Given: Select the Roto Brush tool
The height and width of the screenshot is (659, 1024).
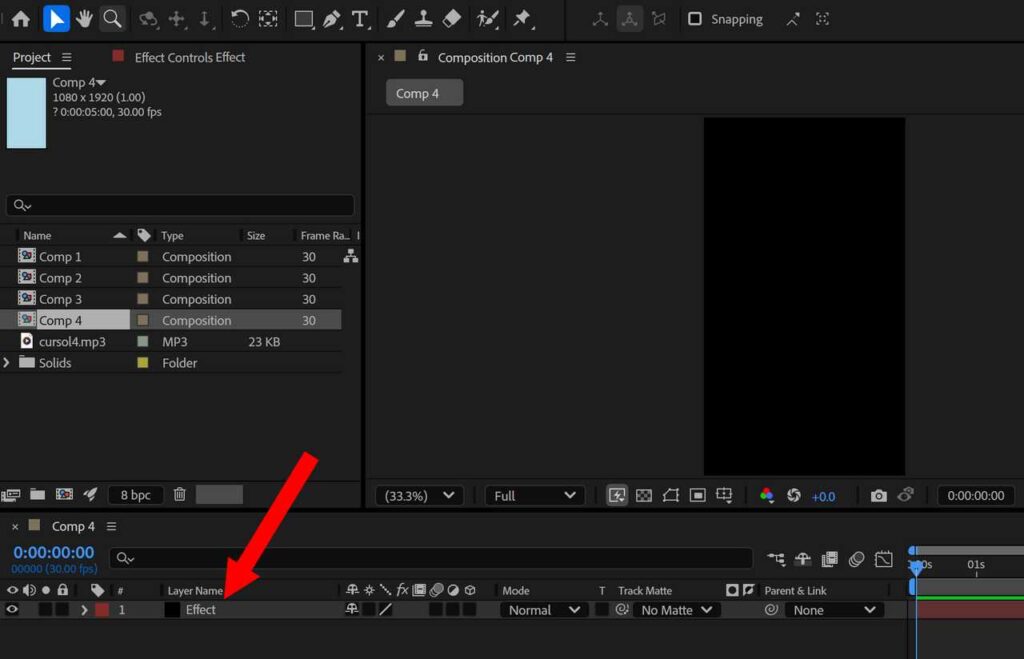Looking at the screenshot, I should click(487, 19).
